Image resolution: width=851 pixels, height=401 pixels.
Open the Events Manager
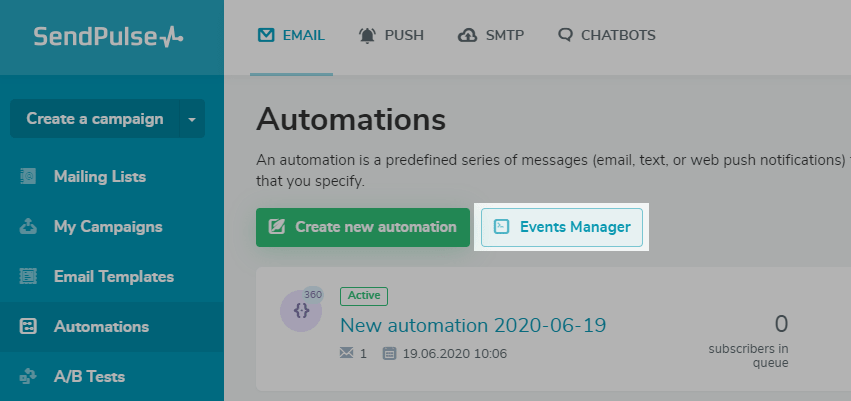tap(562, 227)
